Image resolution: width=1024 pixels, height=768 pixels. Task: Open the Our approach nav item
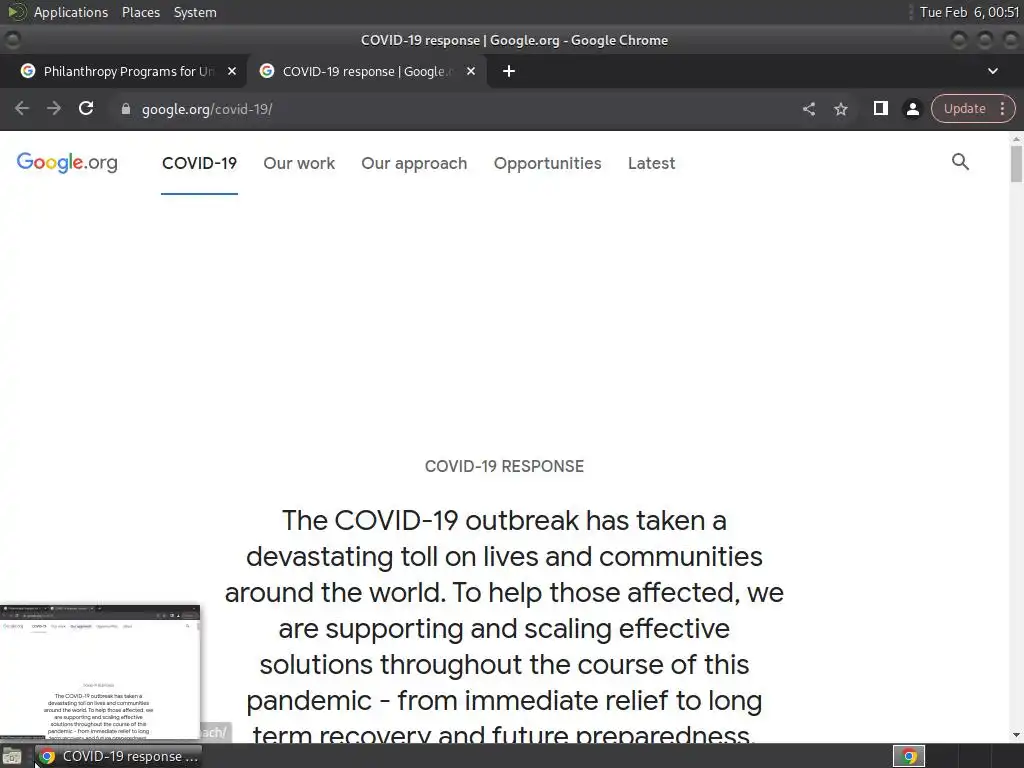point(414,163)
